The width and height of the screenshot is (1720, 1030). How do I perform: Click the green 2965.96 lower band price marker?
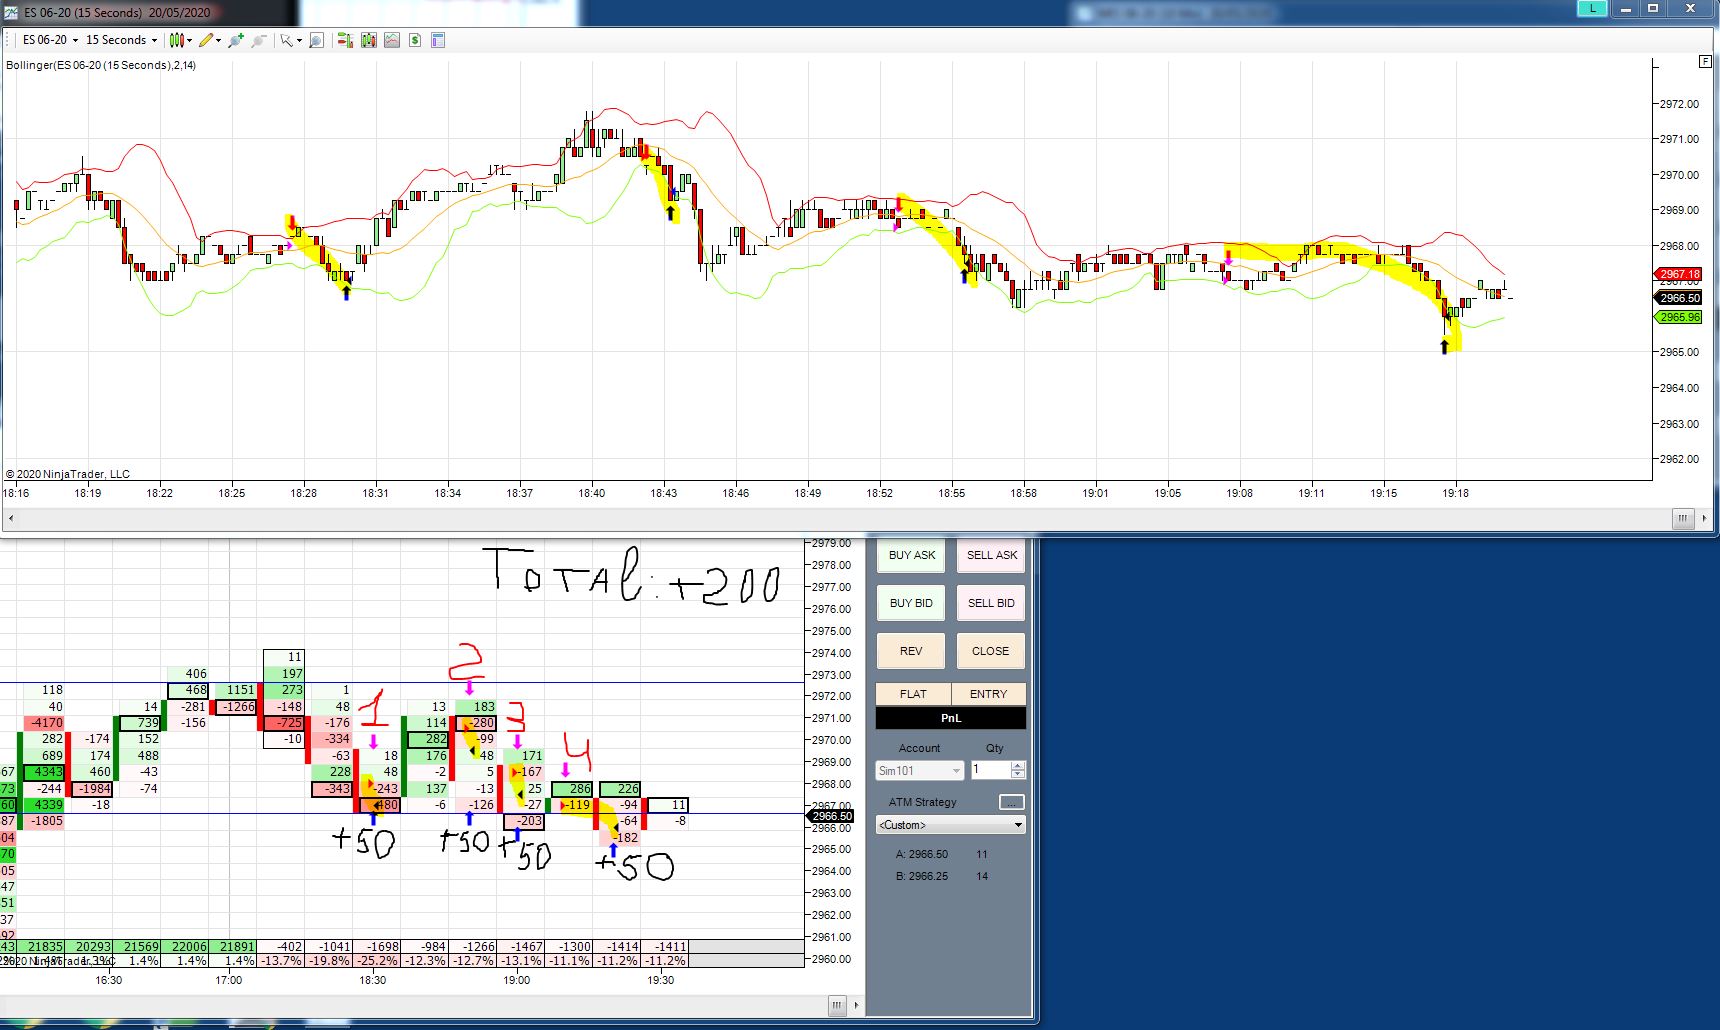pyautogui.click(x=1679, y=317)
